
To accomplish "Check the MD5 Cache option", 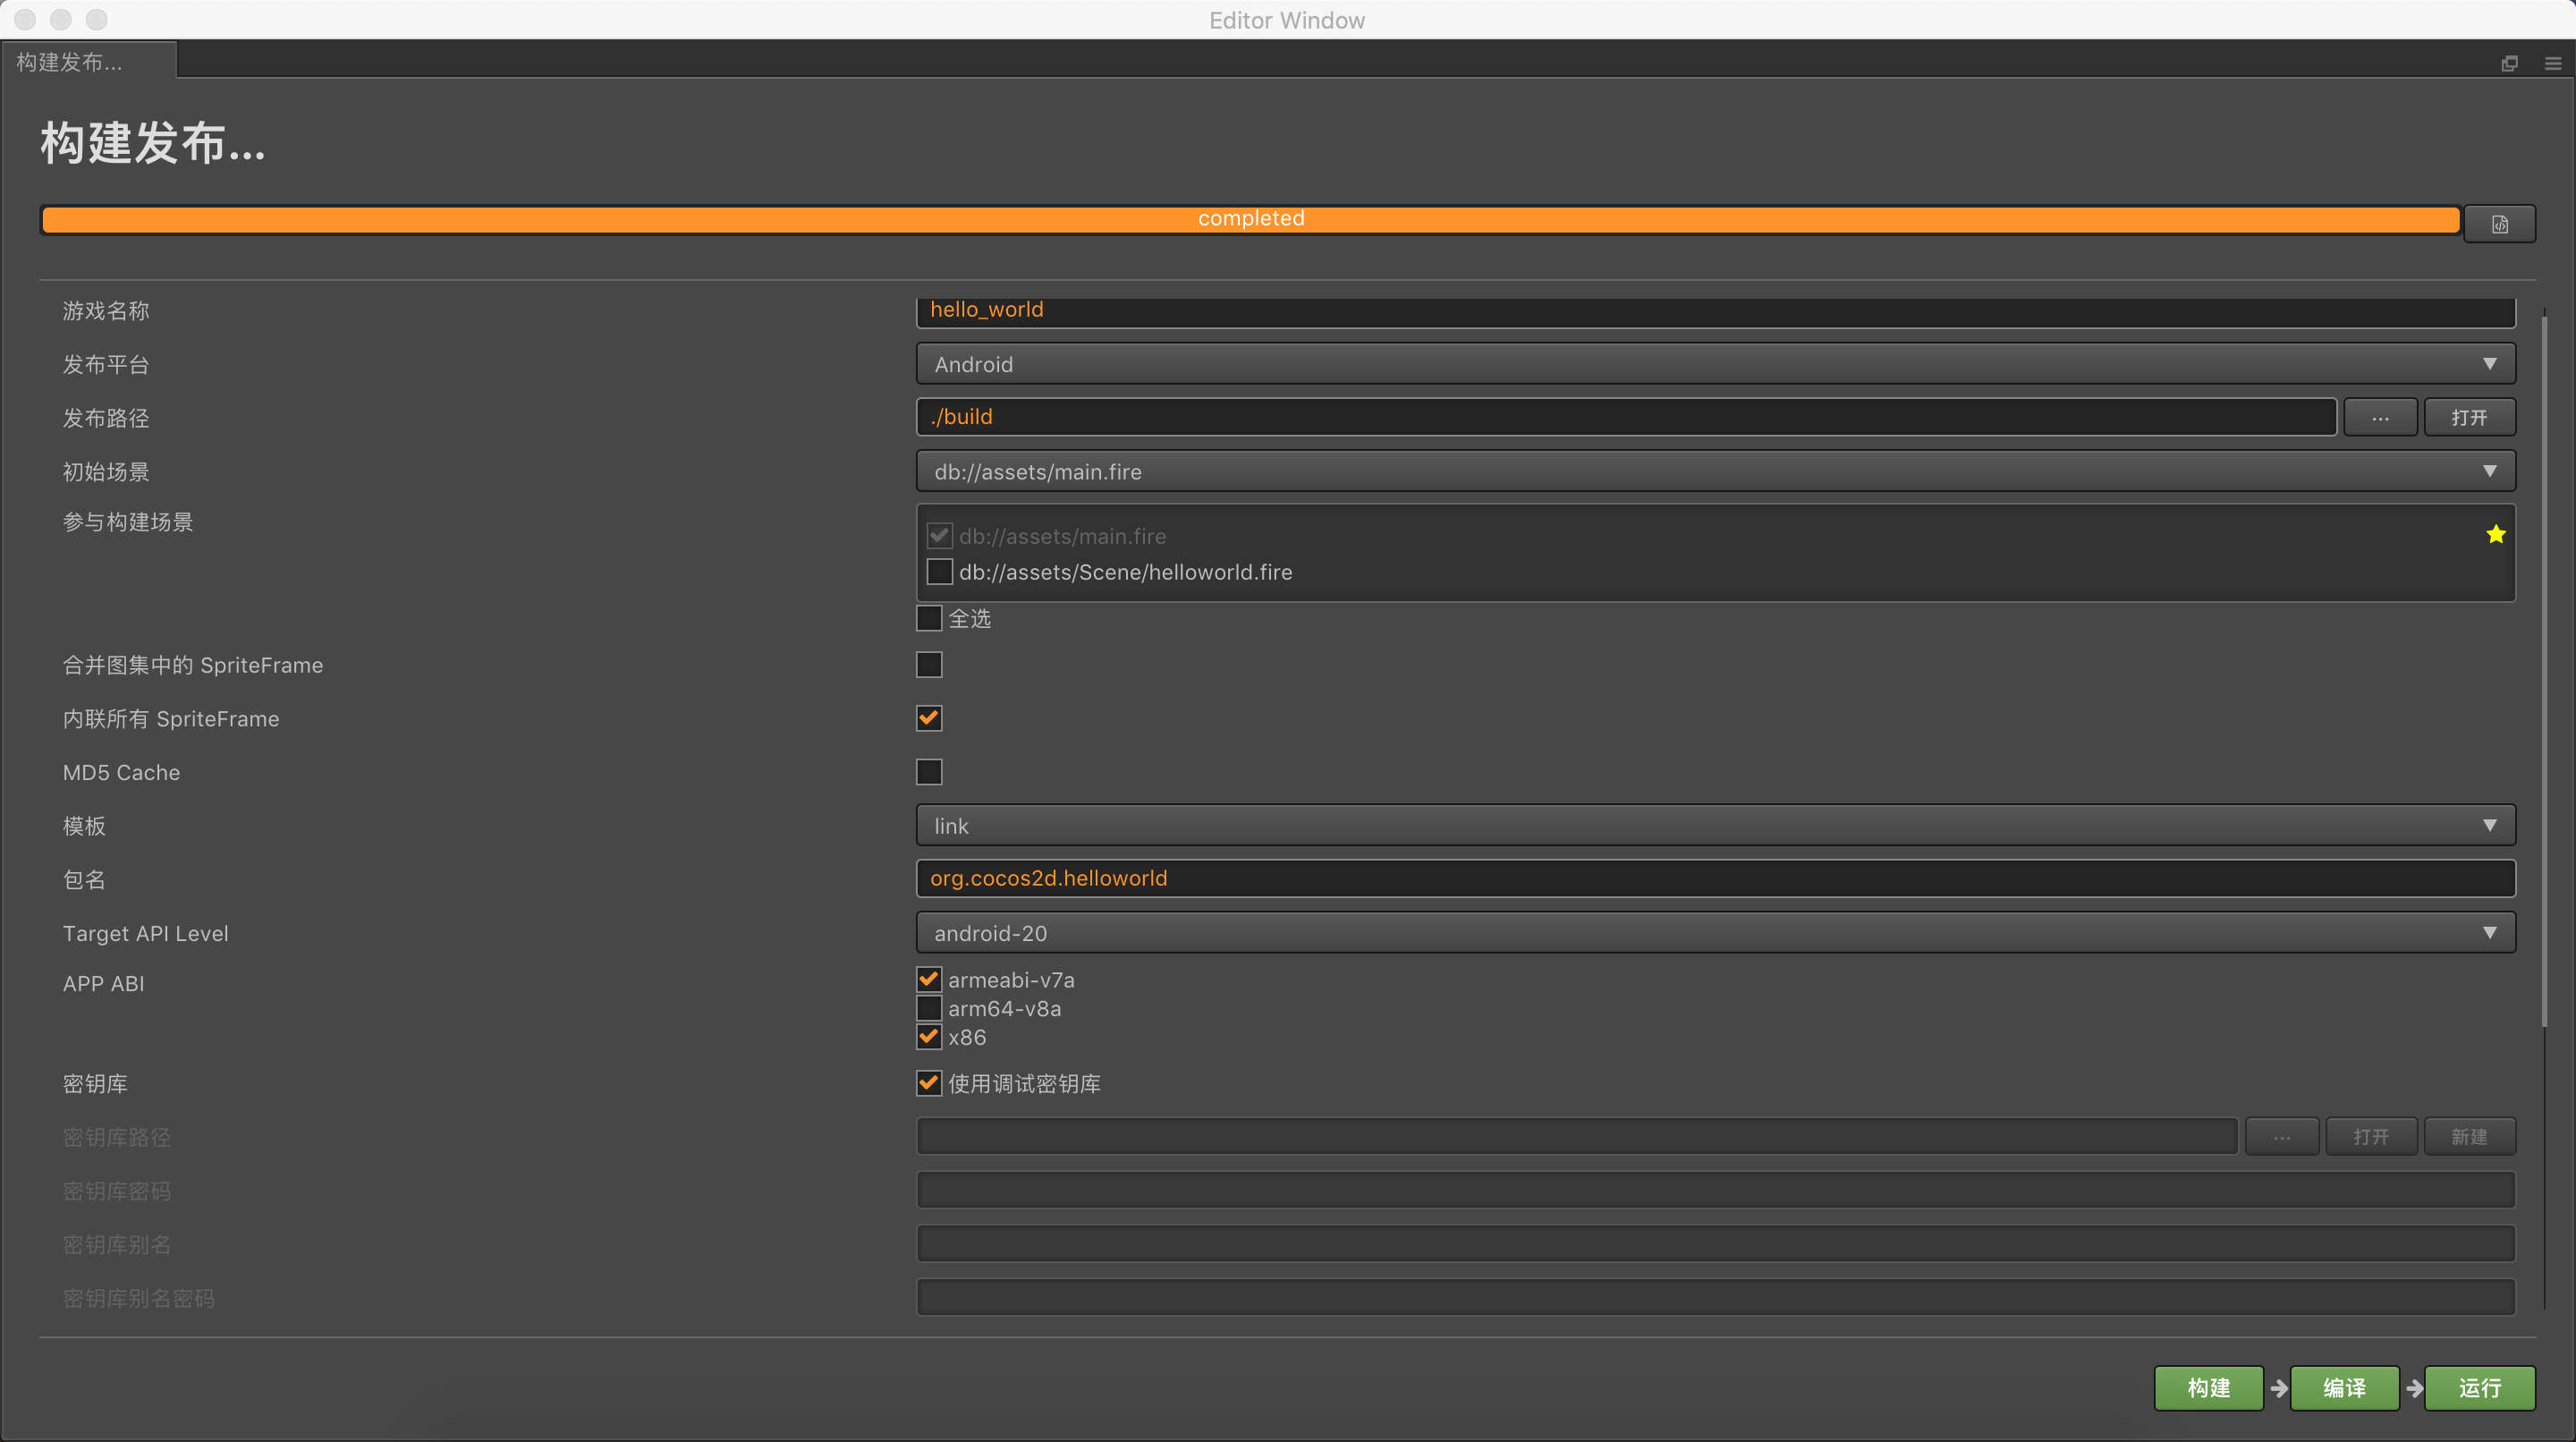I will [x=929, y=772].
